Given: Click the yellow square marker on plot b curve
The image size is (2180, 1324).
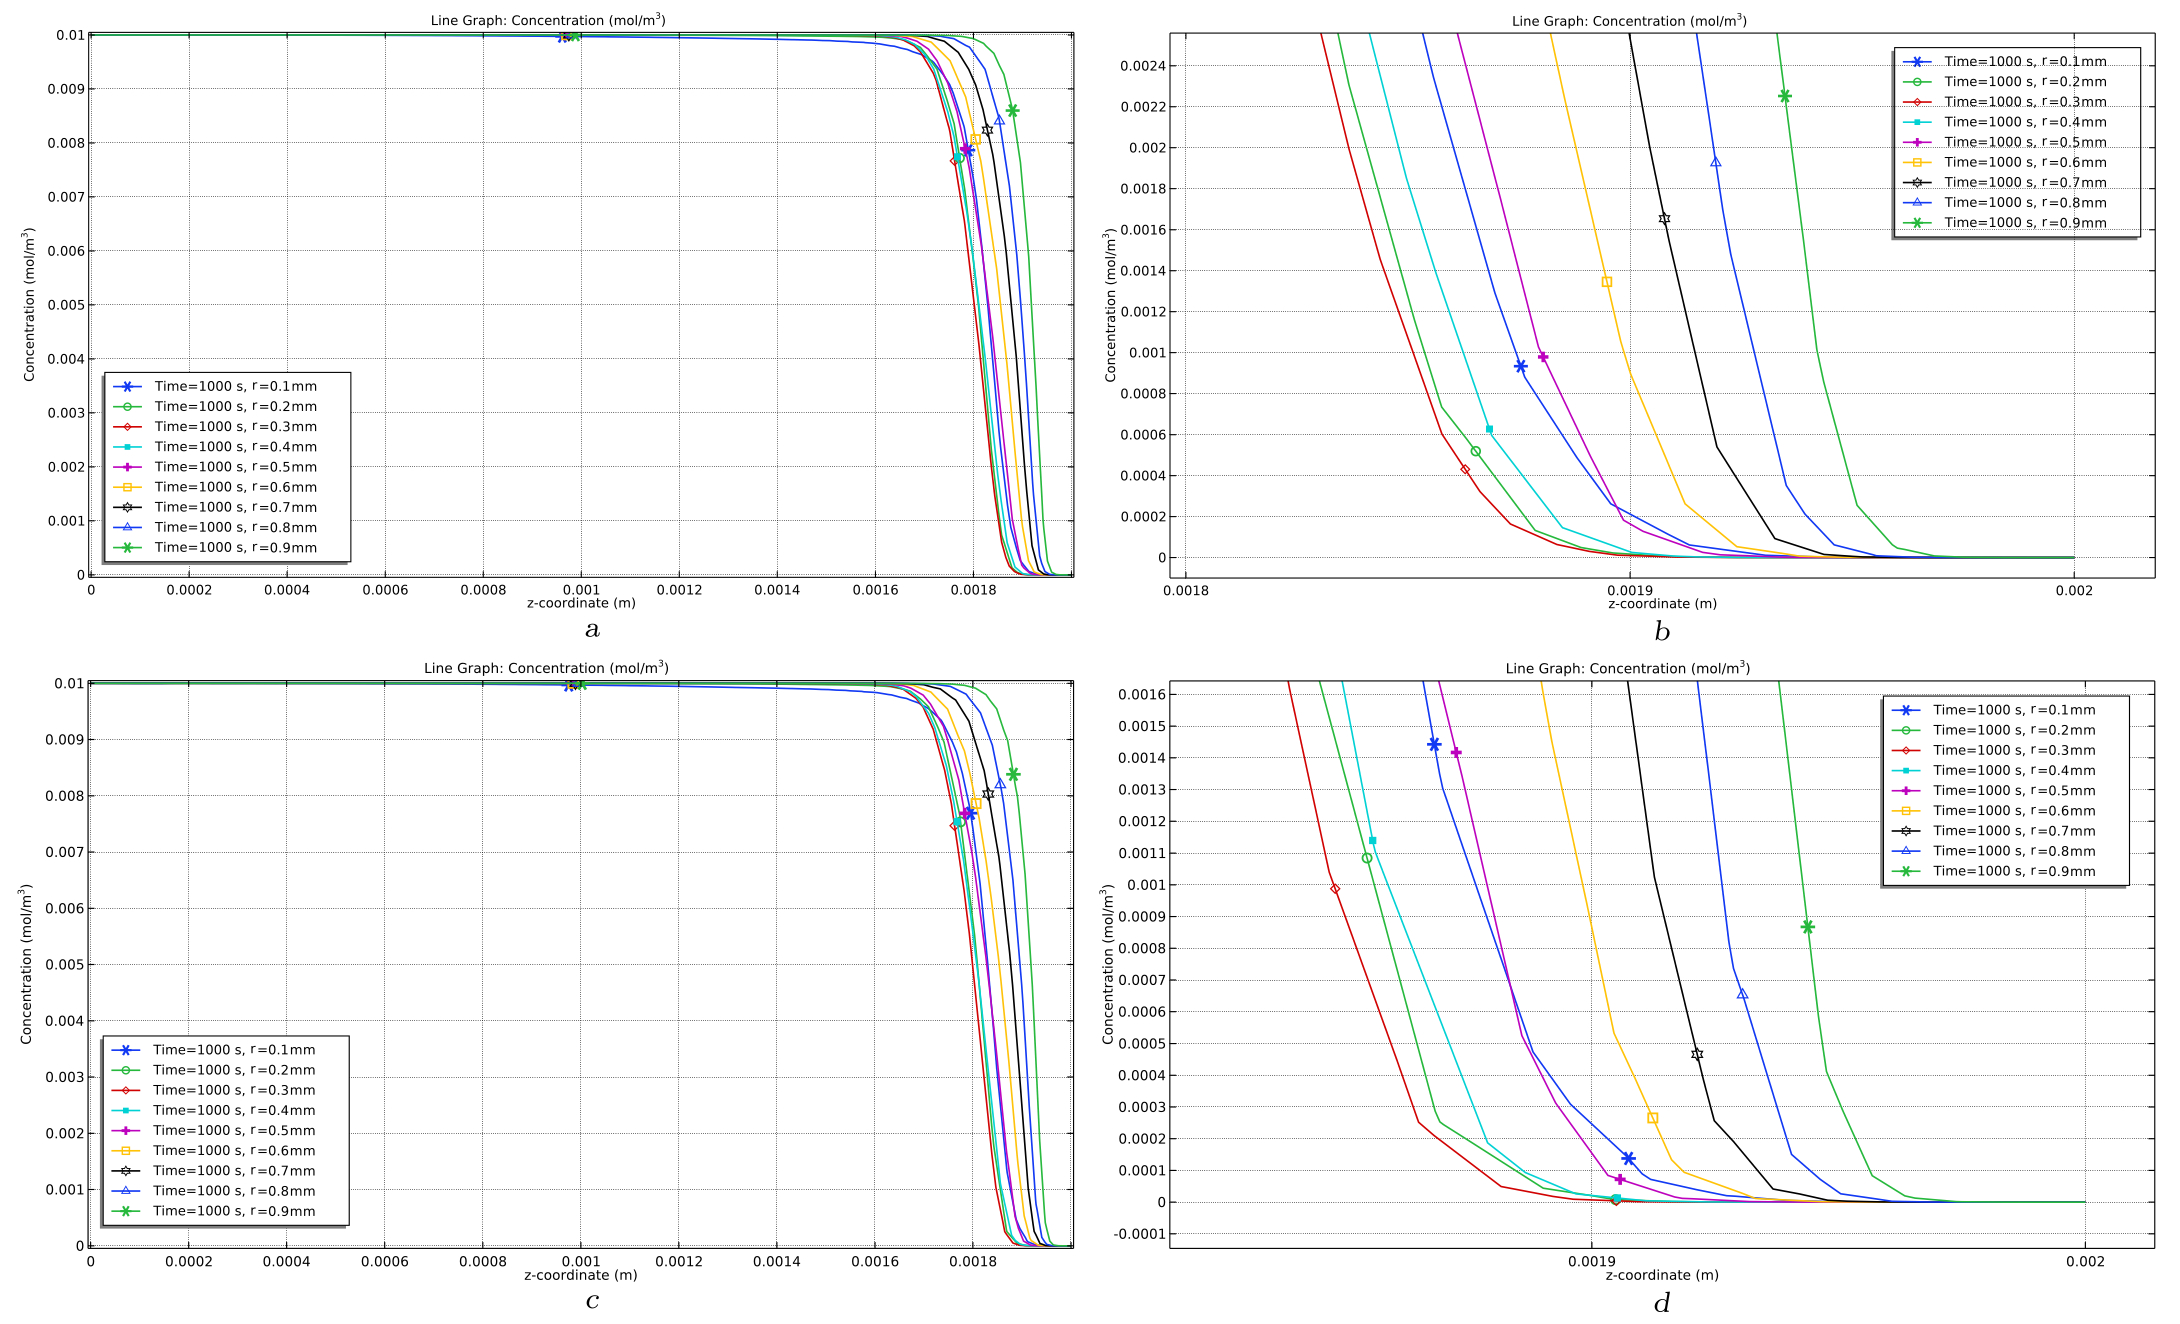Looking at the screenshot, I should point(1606,282).
